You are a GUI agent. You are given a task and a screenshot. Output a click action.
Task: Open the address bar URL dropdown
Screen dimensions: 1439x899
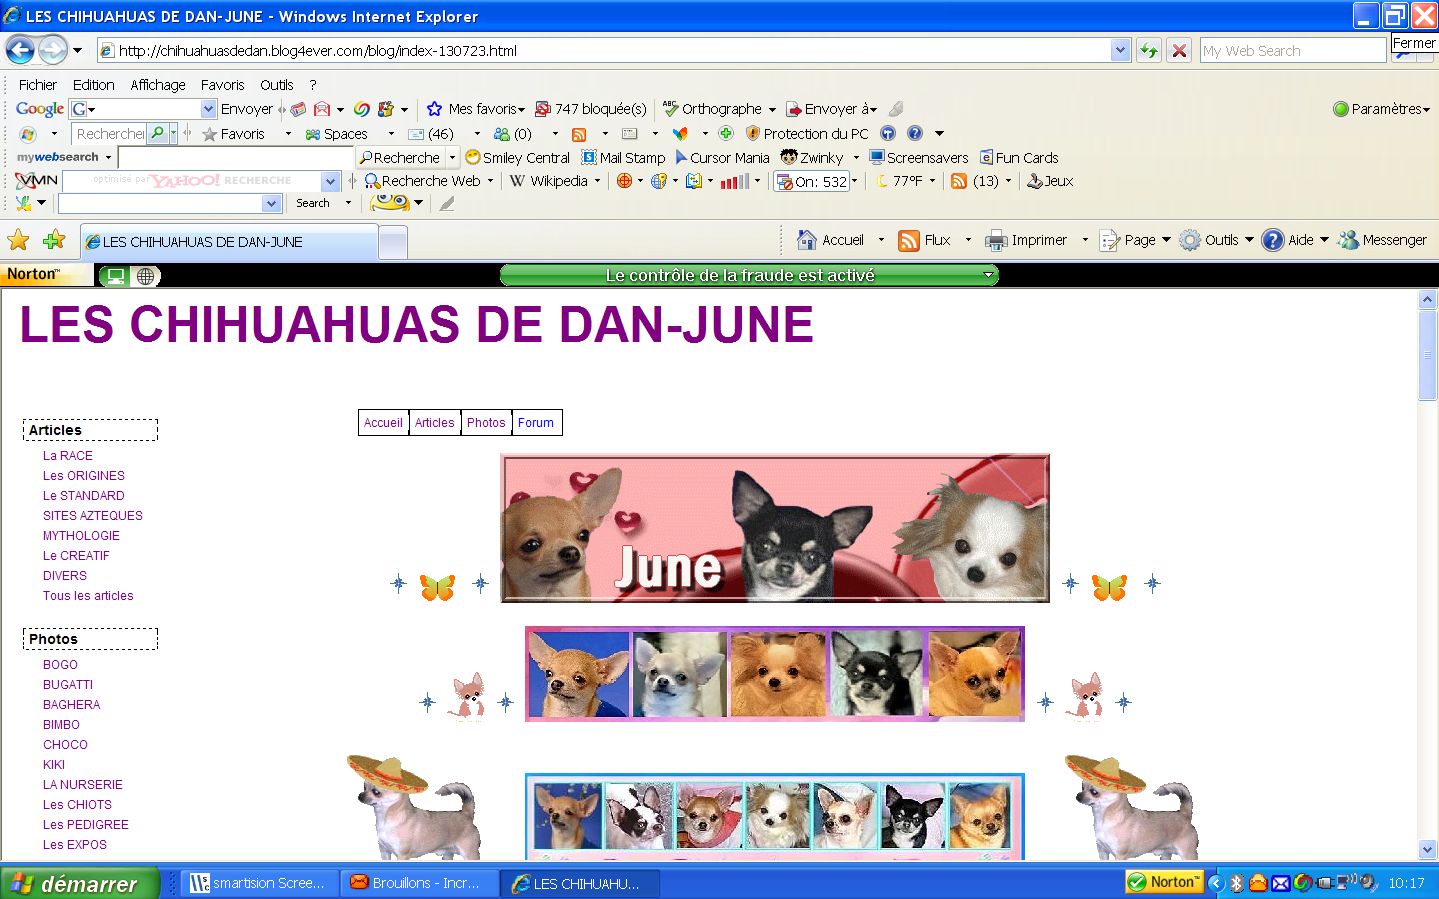point(1120,50)
